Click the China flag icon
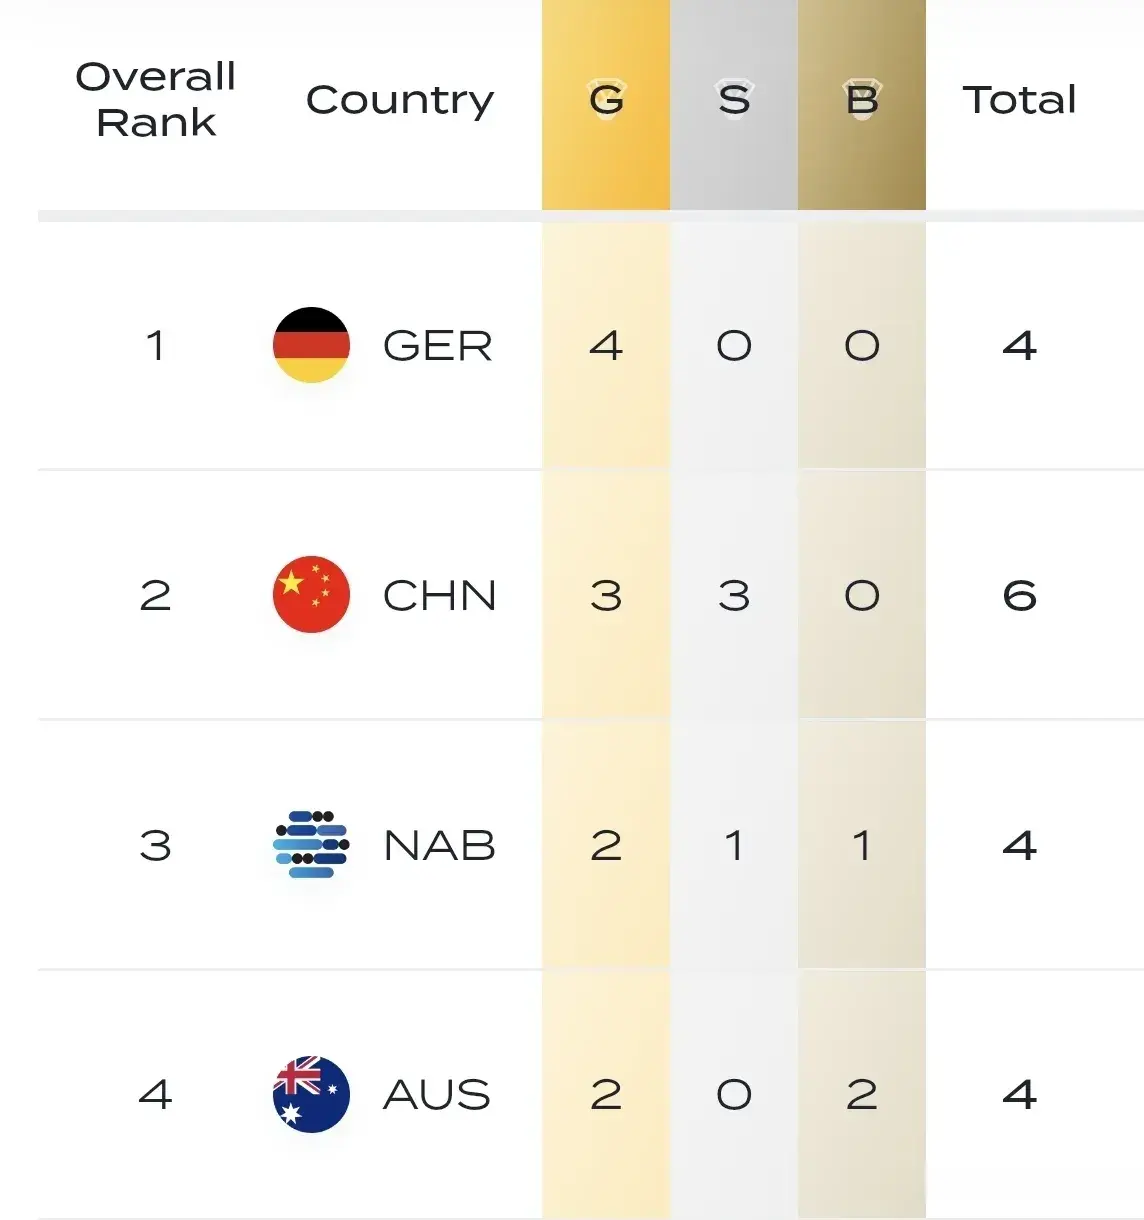The width and height of the screenshot is (1144, 1220). pyautogui.click(x=311, y=595)
